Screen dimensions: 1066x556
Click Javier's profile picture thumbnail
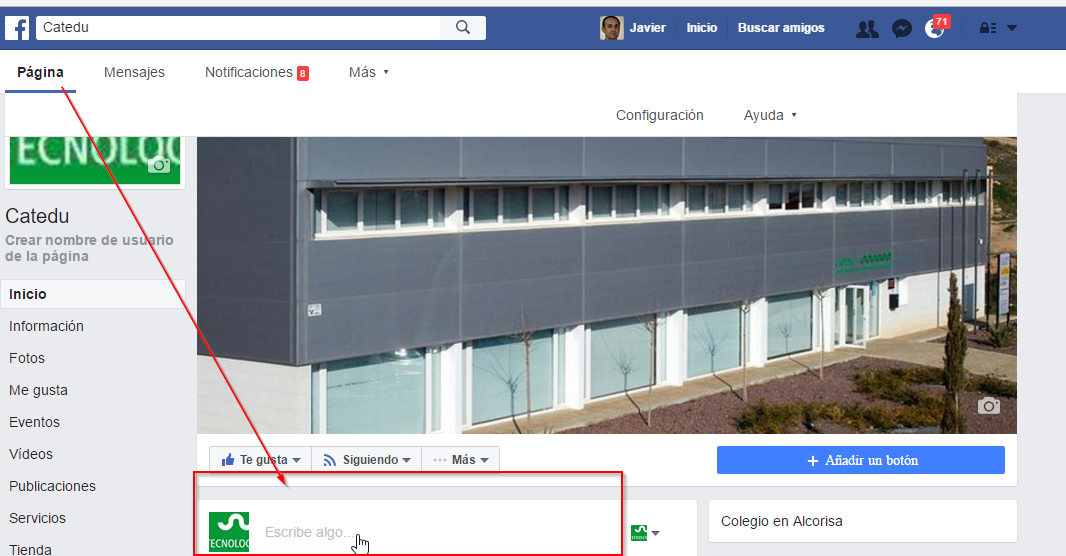(611, 28)
